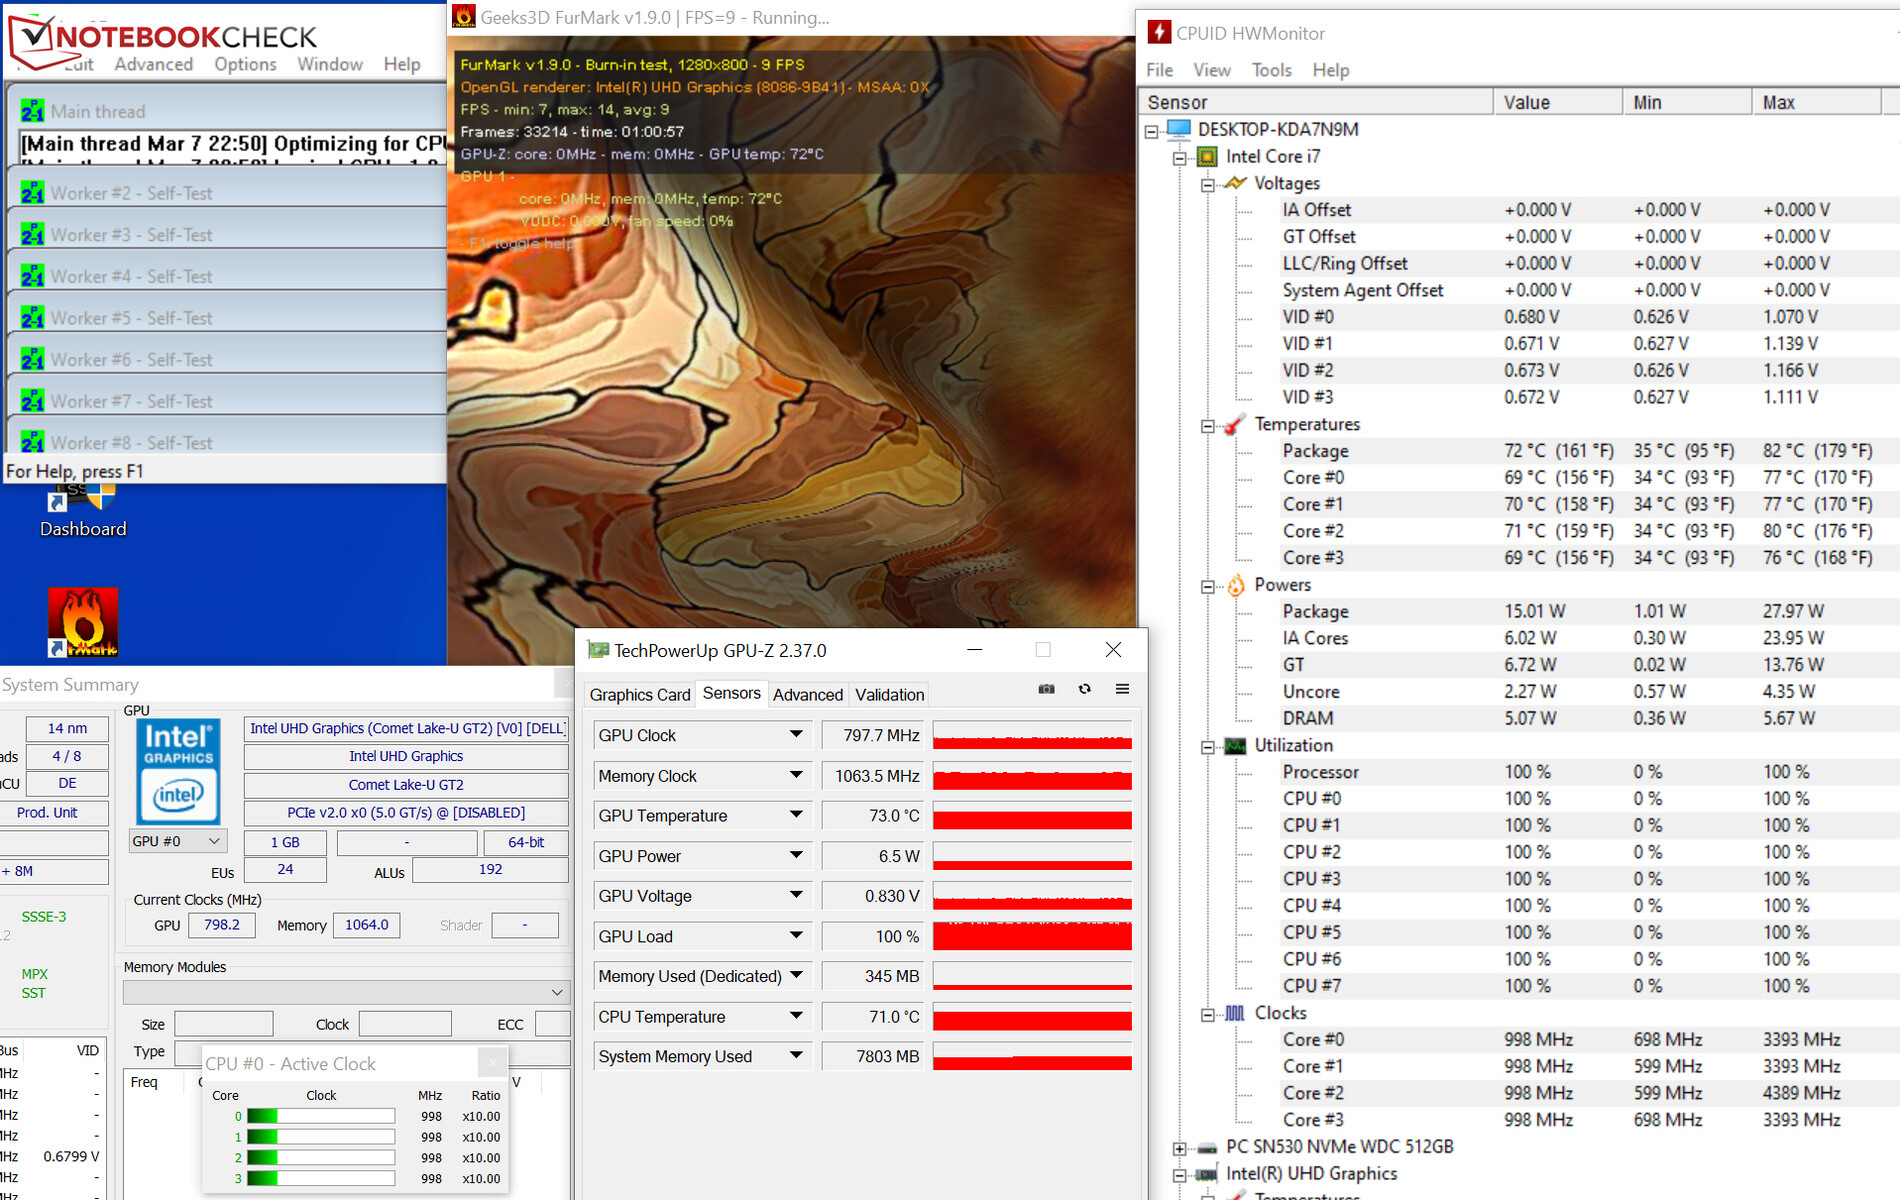Collapse the Temperatures section in HWMonitor
This screenshot has width=1900, height=1200.
coord(1208,425)
